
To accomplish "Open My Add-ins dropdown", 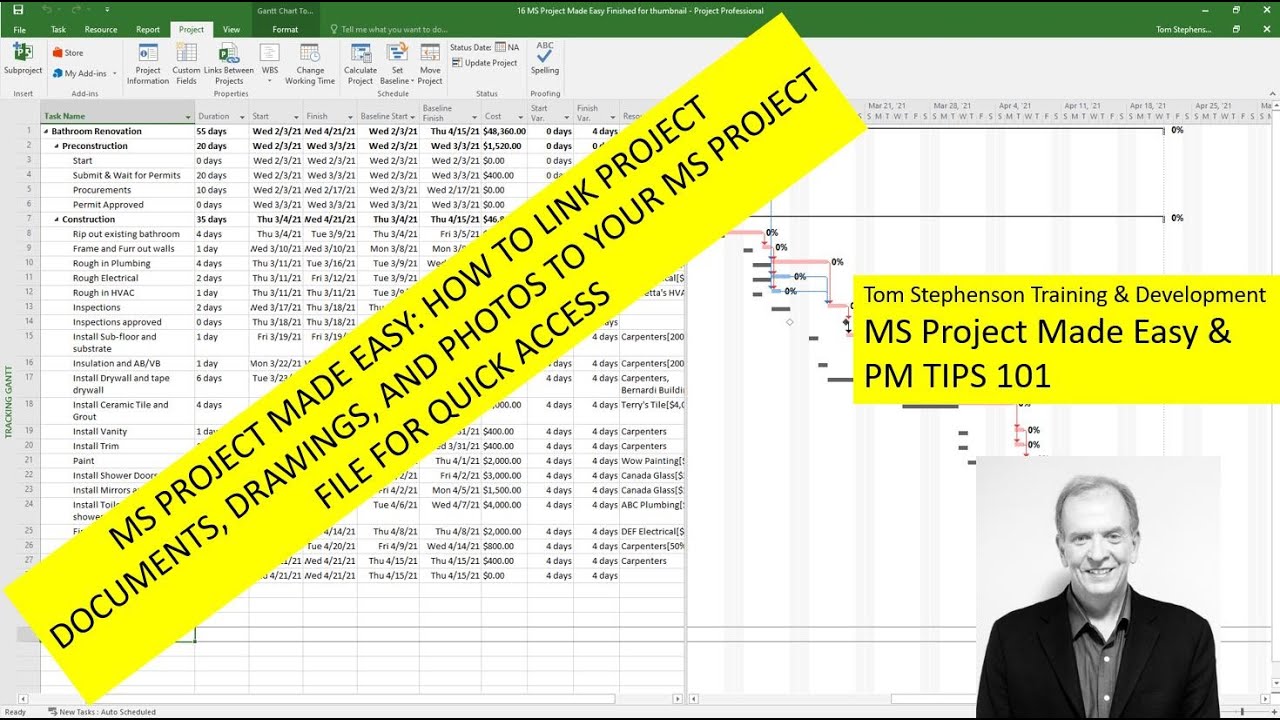I will (85, 73).
